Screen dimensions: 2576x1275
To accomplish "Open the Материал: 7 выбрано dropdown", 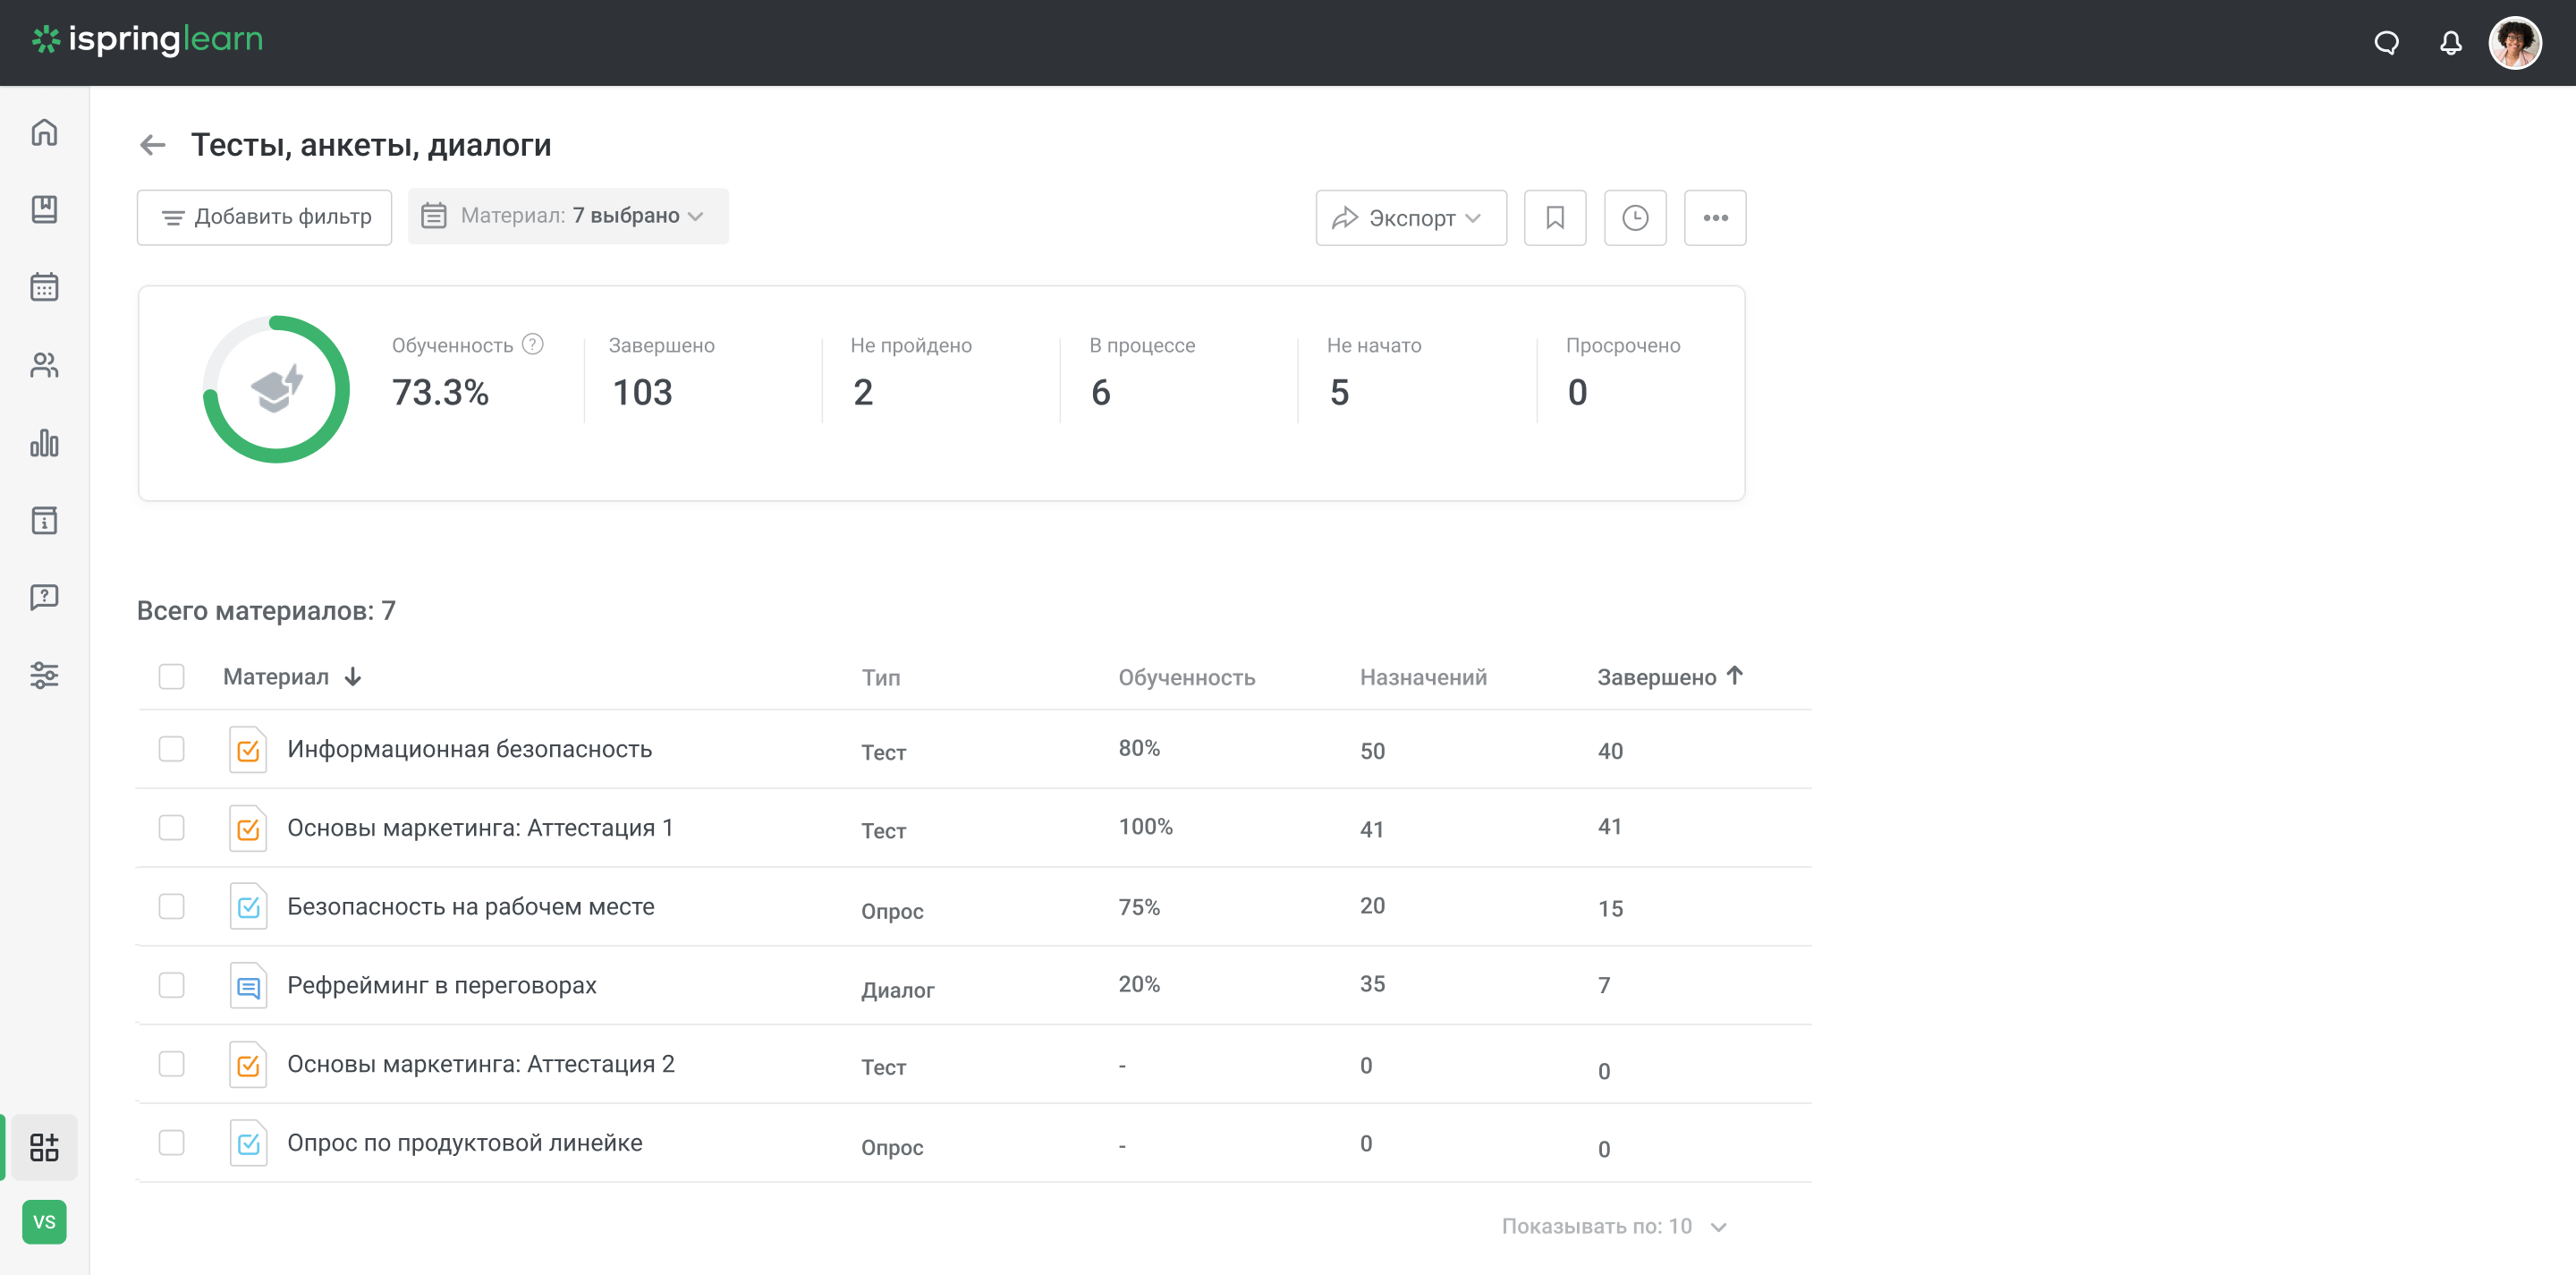I will click(x=567, y=216).
